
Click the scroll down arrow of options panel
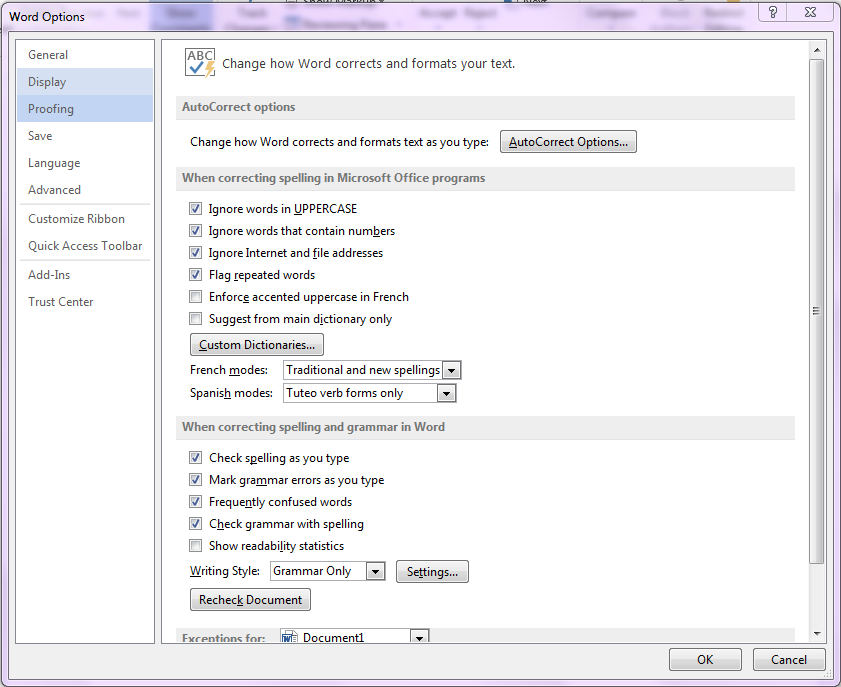(x=816, y=633)
